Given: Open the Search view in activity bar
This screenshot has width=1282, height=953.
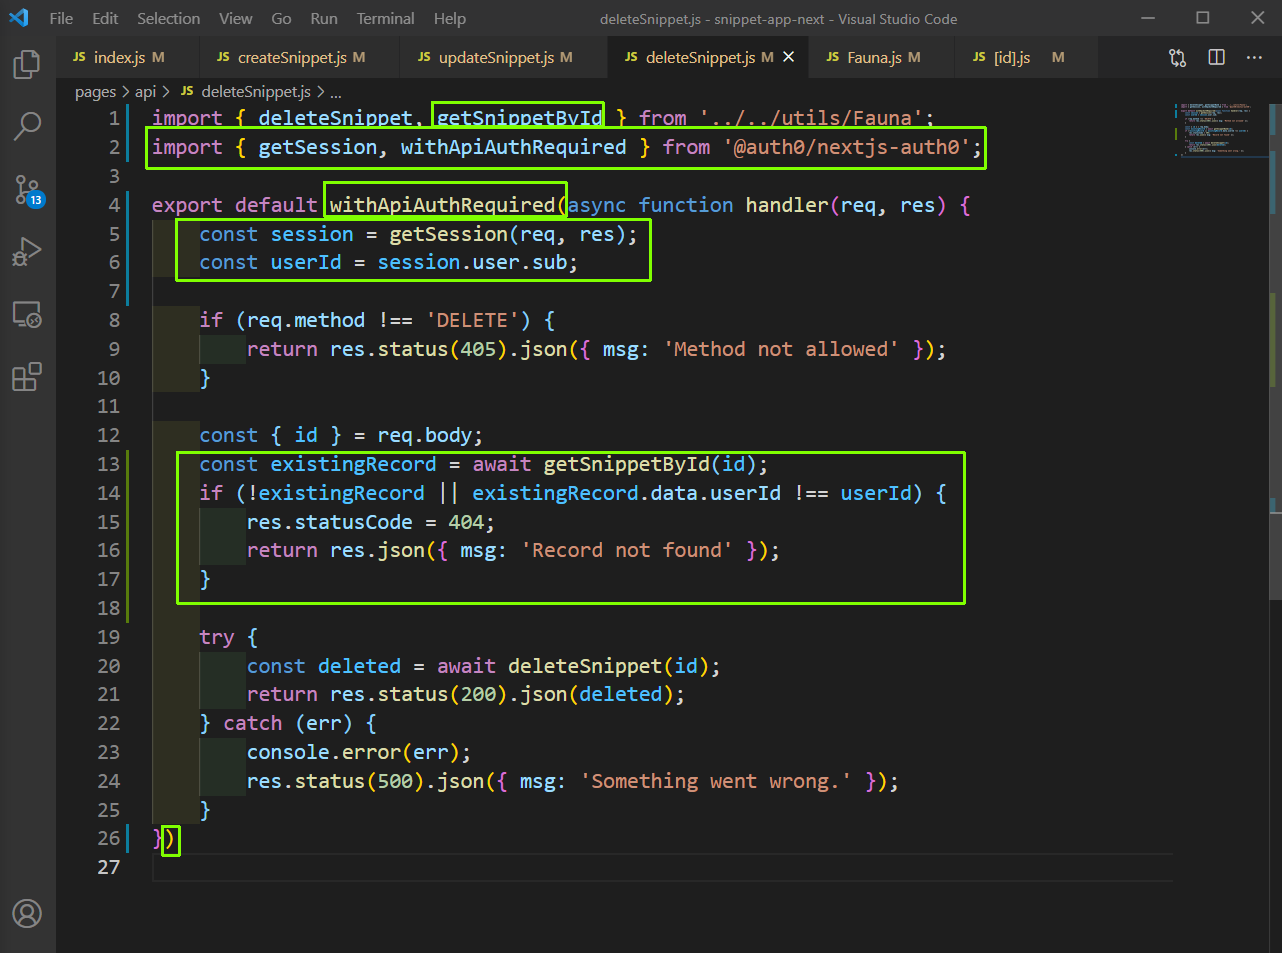Looking at the screenshot, I should (27, 126).
